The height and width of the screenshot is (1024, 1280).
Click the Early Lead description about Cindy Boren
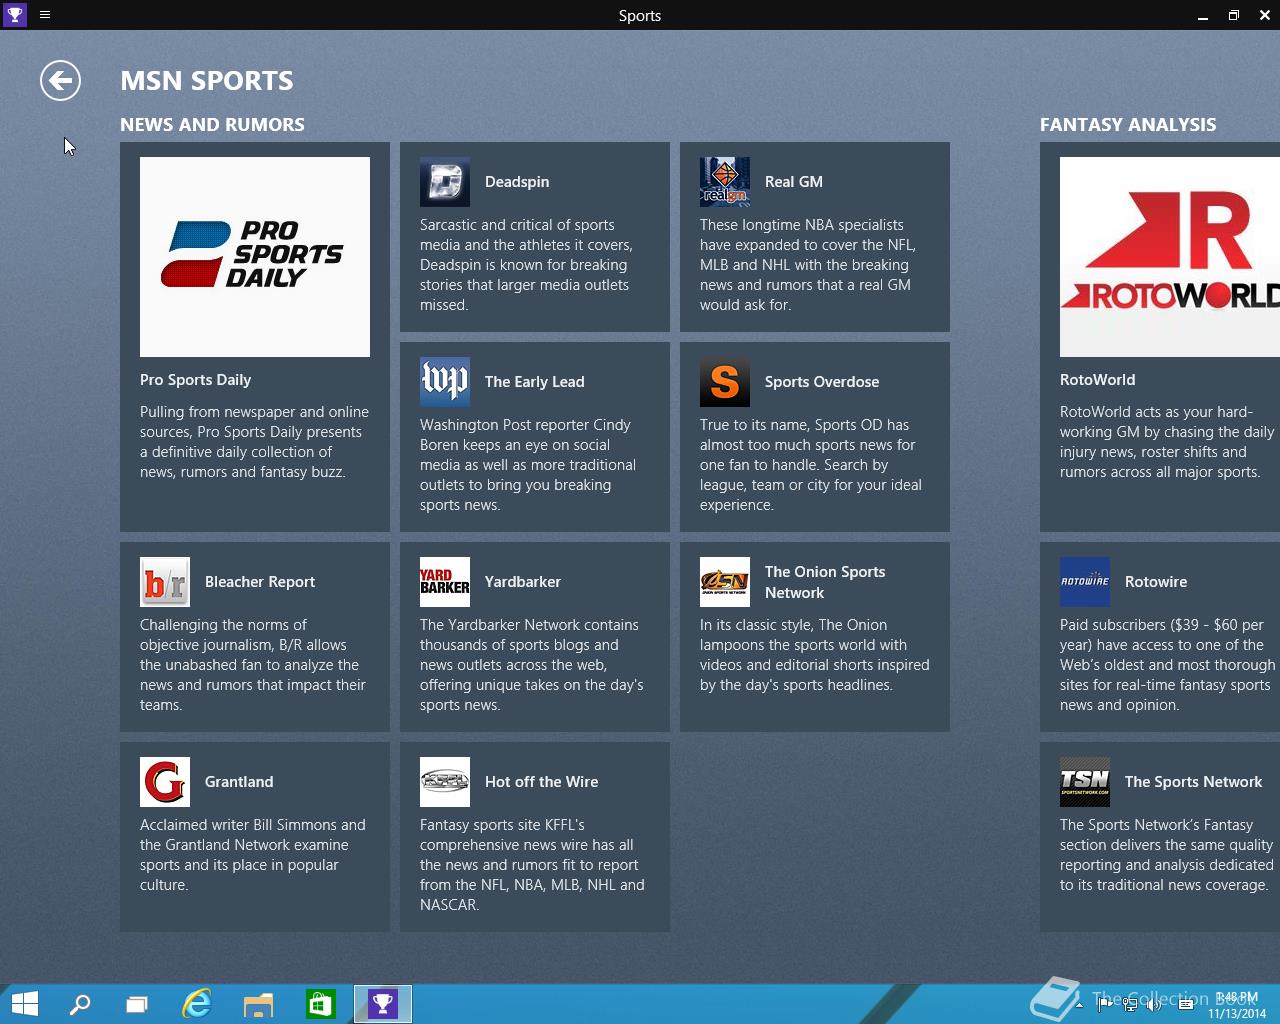528,465
